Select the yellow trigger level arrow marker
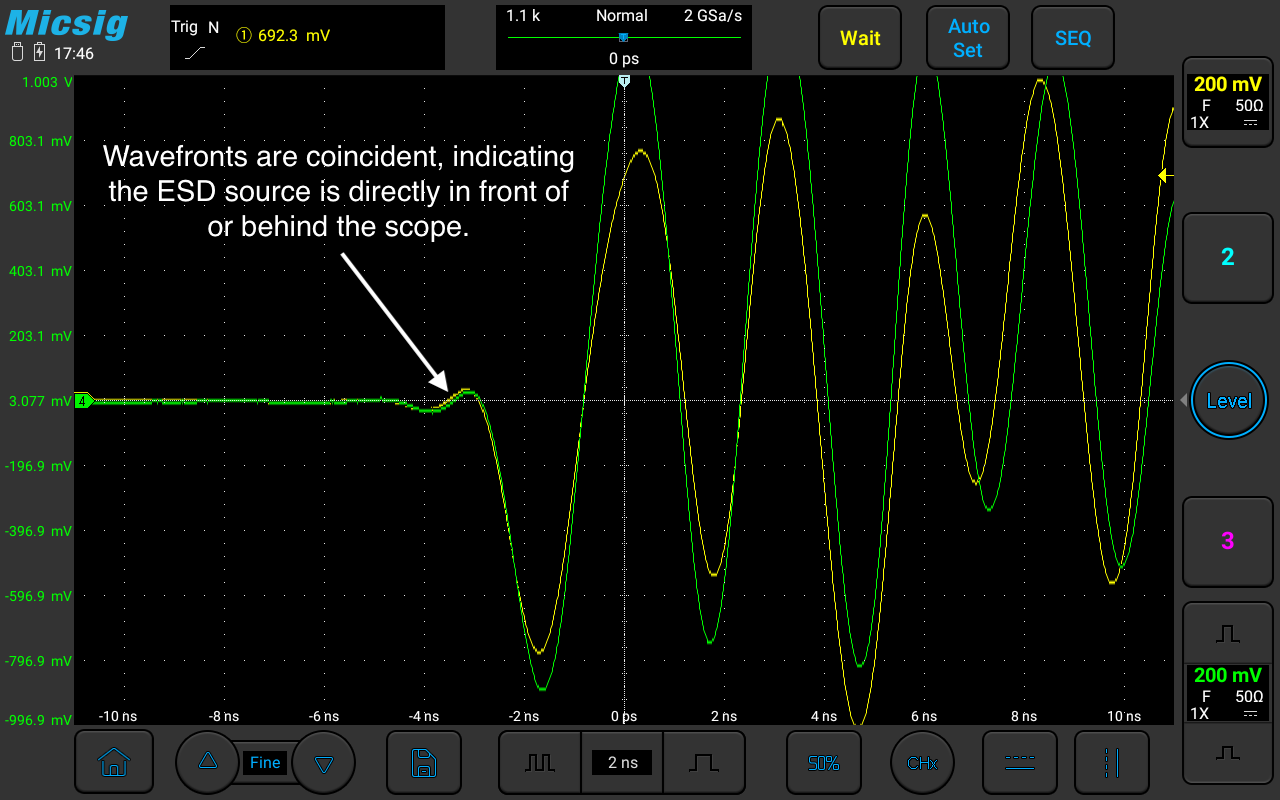This screenshot has height=800, width=1280. (x=1164, y=176)
